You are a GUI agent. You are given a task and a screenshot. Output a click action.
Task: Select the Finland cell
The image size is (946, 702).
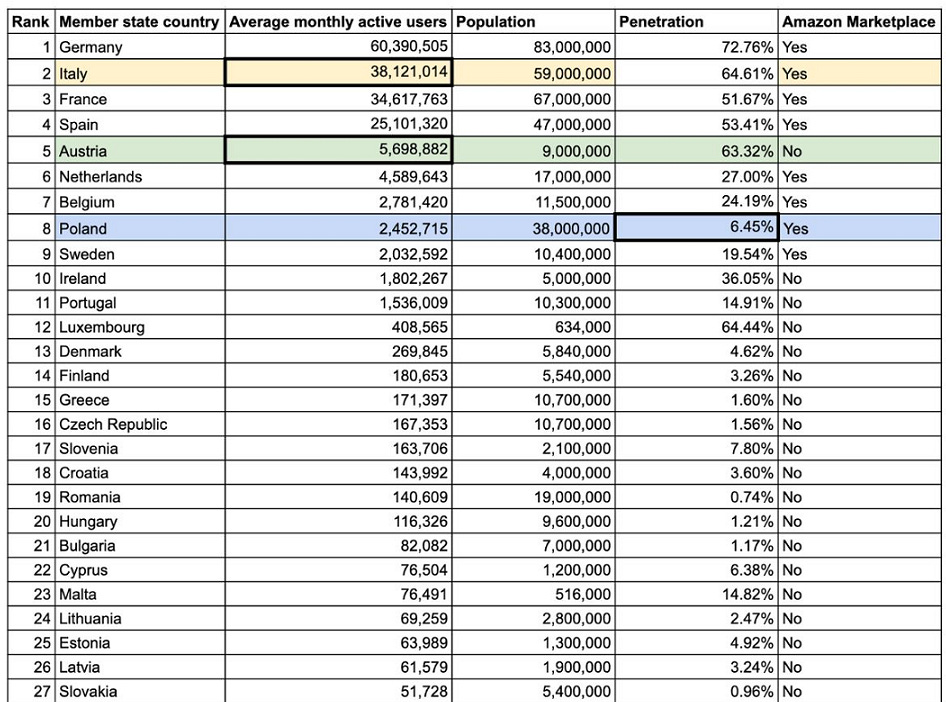tap(140, 375)
